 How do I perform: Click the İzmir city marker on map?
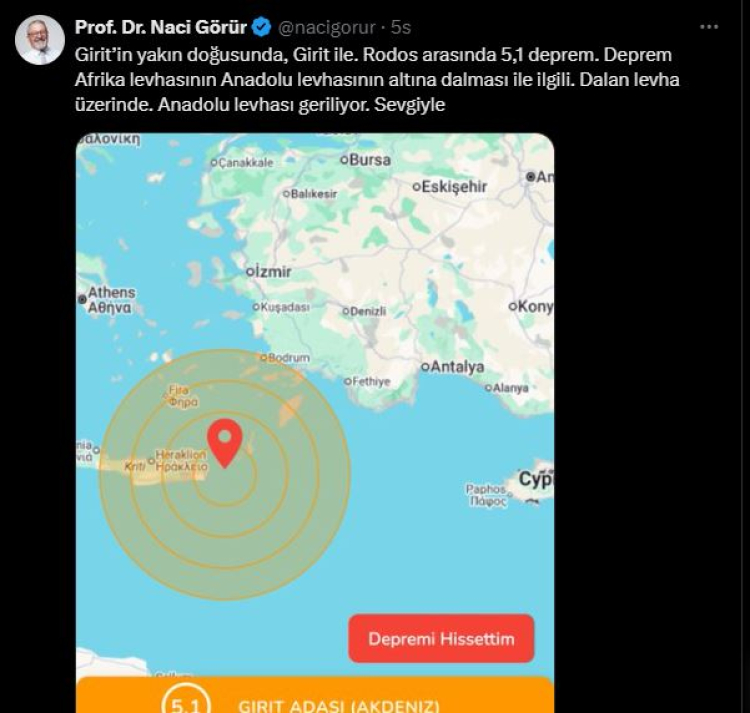pos(250,272)
